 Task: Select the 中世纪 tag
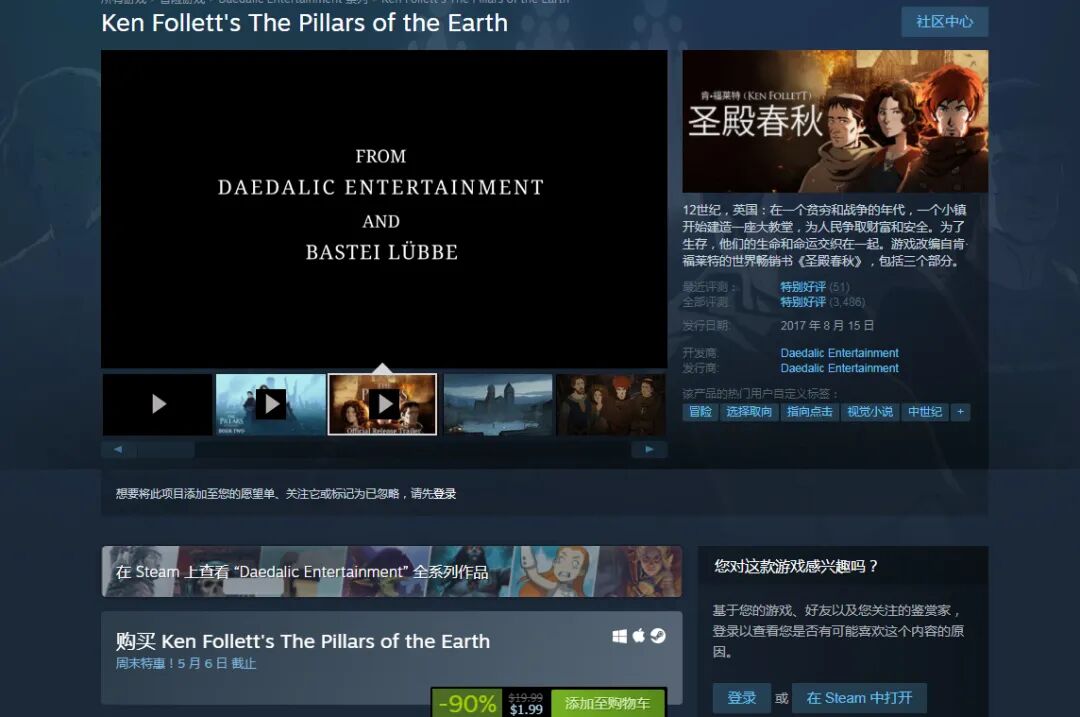[x=925, y=412]
